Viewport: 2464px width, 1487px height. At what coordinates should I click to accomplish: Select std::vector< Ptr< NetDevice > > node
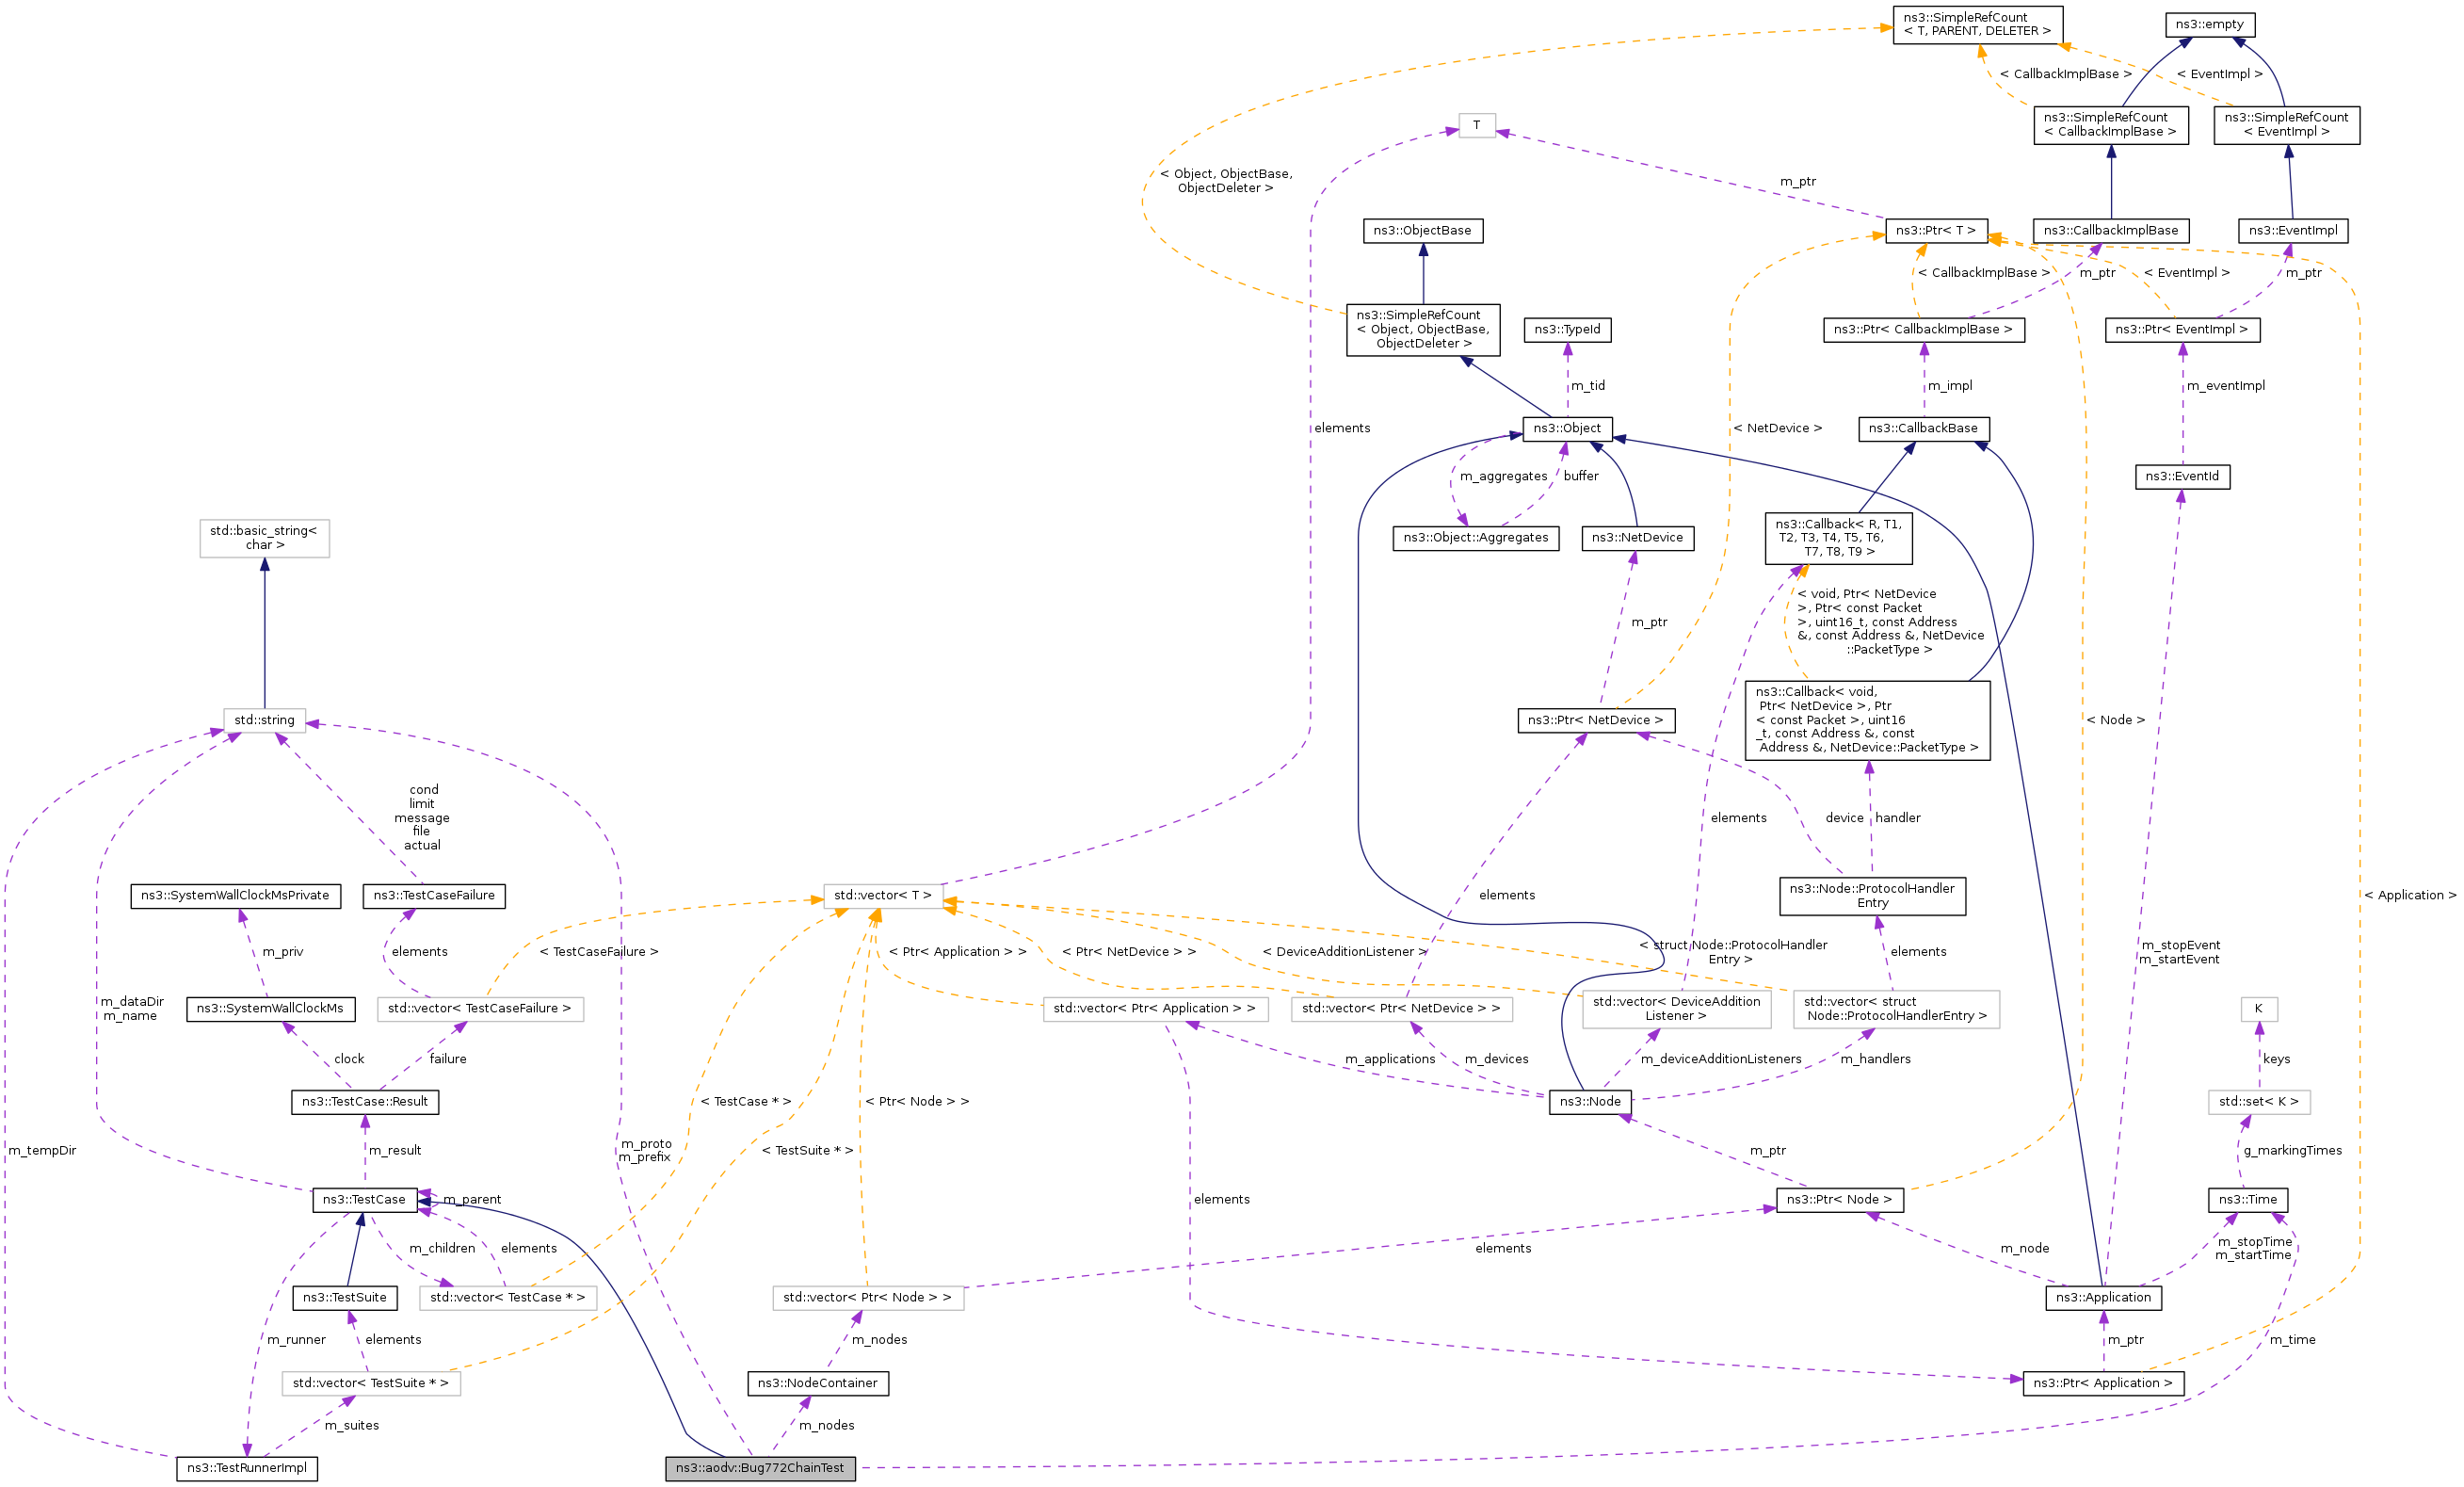click(1401, 1008)
